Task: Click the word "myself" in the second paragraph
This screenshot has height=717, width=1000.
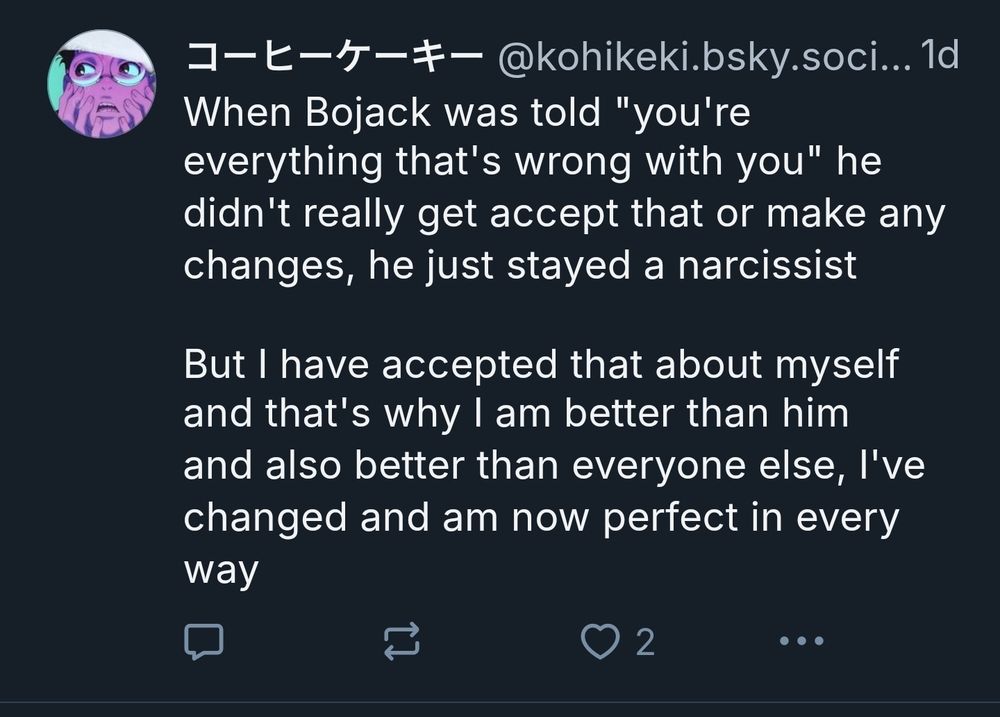Action: 835,365
